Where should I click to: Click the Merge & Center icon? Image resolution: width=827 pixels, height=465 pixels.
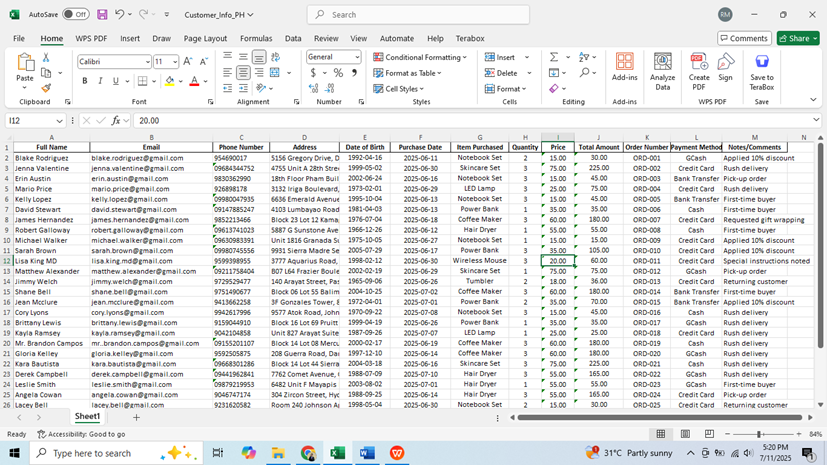275,73
